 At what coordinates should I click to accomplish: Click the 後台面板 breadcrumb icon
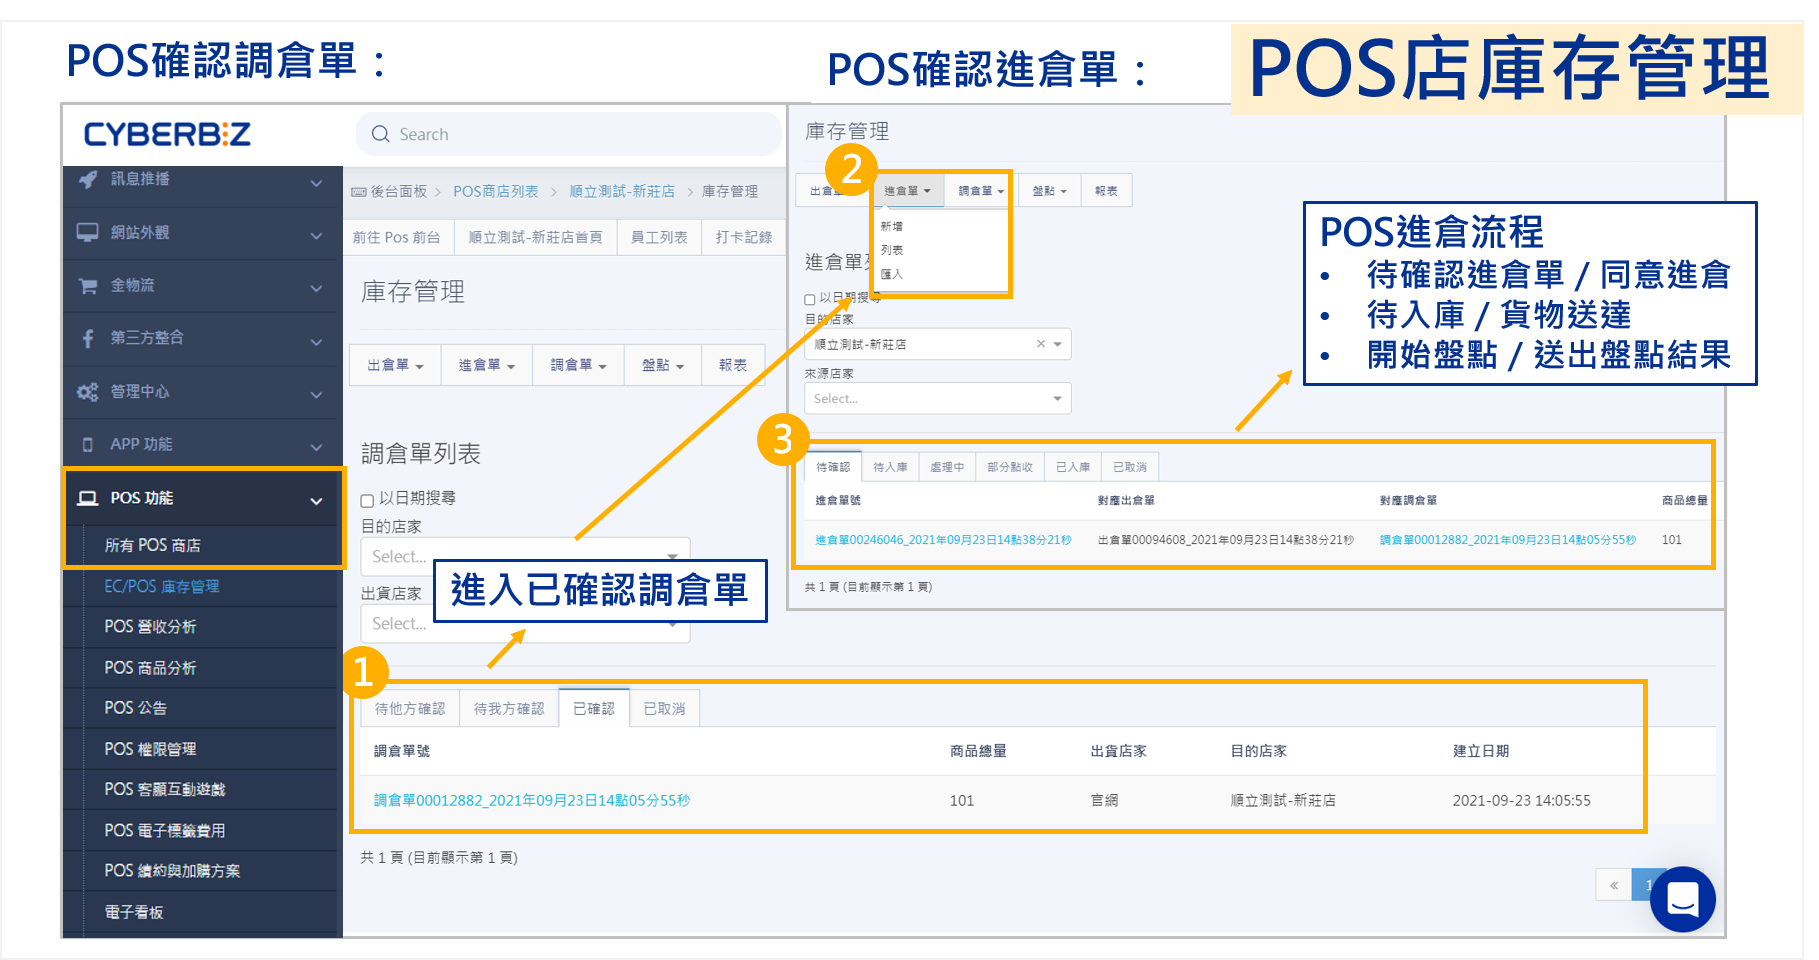pos(359,192)
